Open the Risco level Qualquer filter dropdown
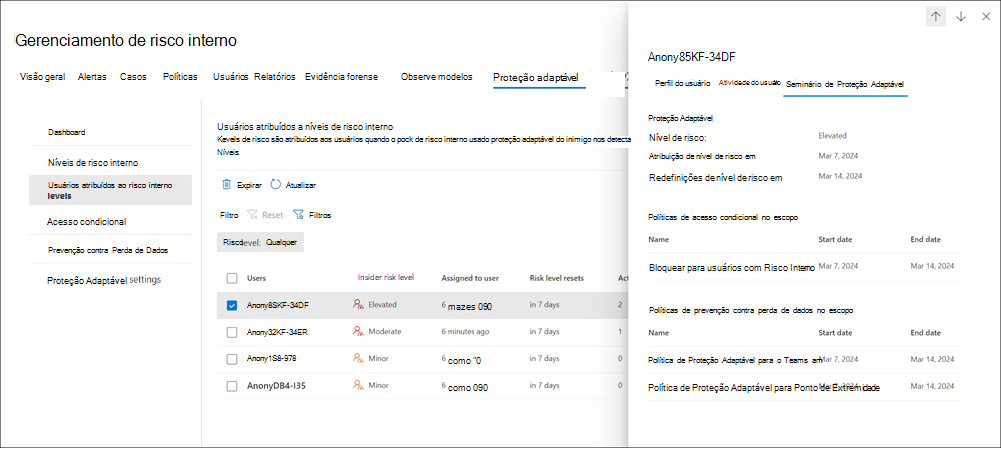The height and width of the screenshot is (449, 1001). click(260, 242)
